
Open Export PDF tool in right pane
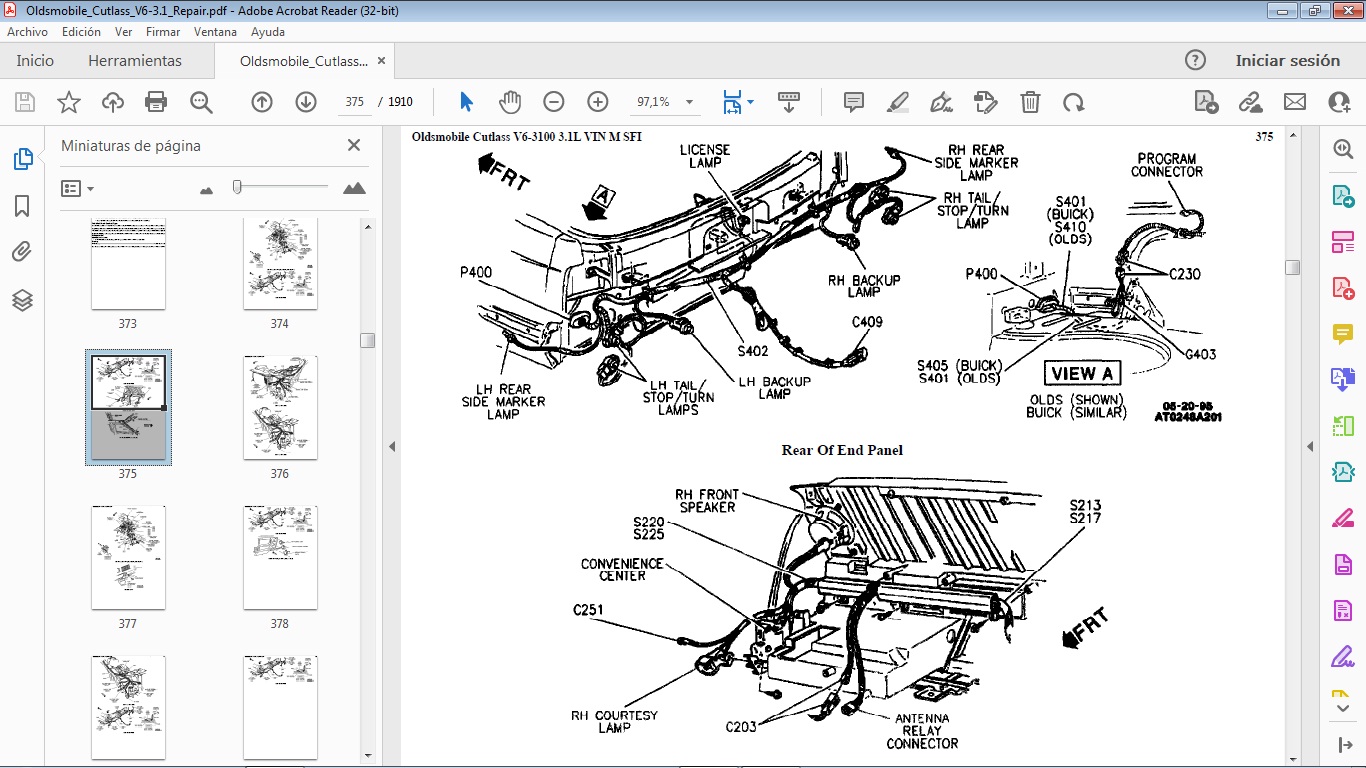(1342, 196)
